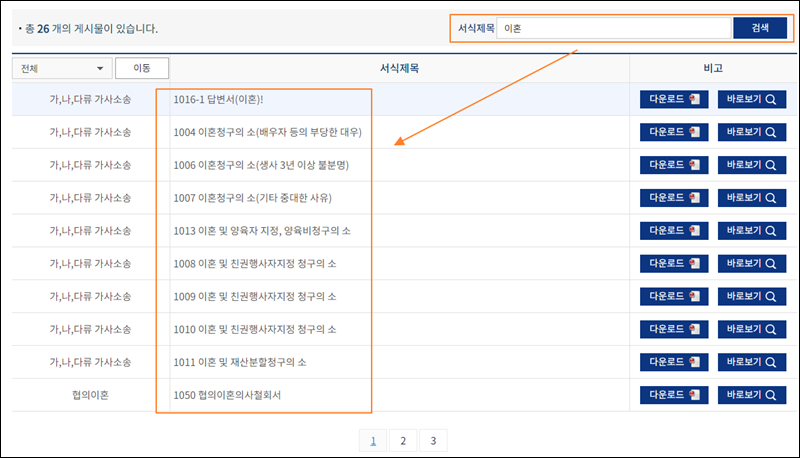Viewport: 800px width, 458px height.
Task: Open the 전체 category dropdown
Action: 62,68
